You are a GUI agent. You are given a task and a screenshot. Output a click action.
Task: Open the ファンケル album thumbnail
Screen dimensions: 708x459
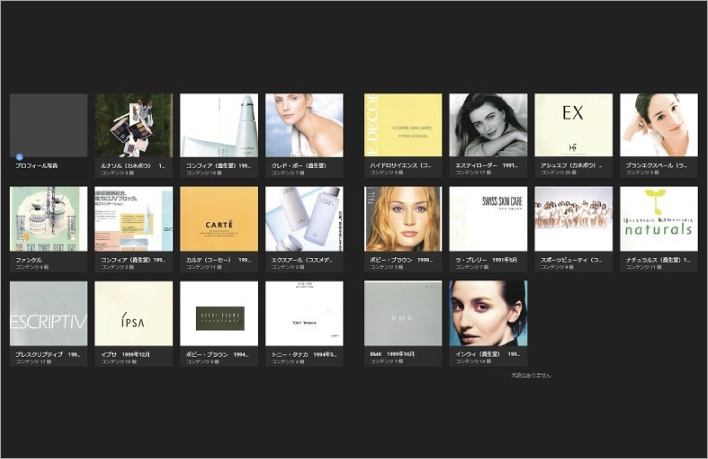click(49, 219)
